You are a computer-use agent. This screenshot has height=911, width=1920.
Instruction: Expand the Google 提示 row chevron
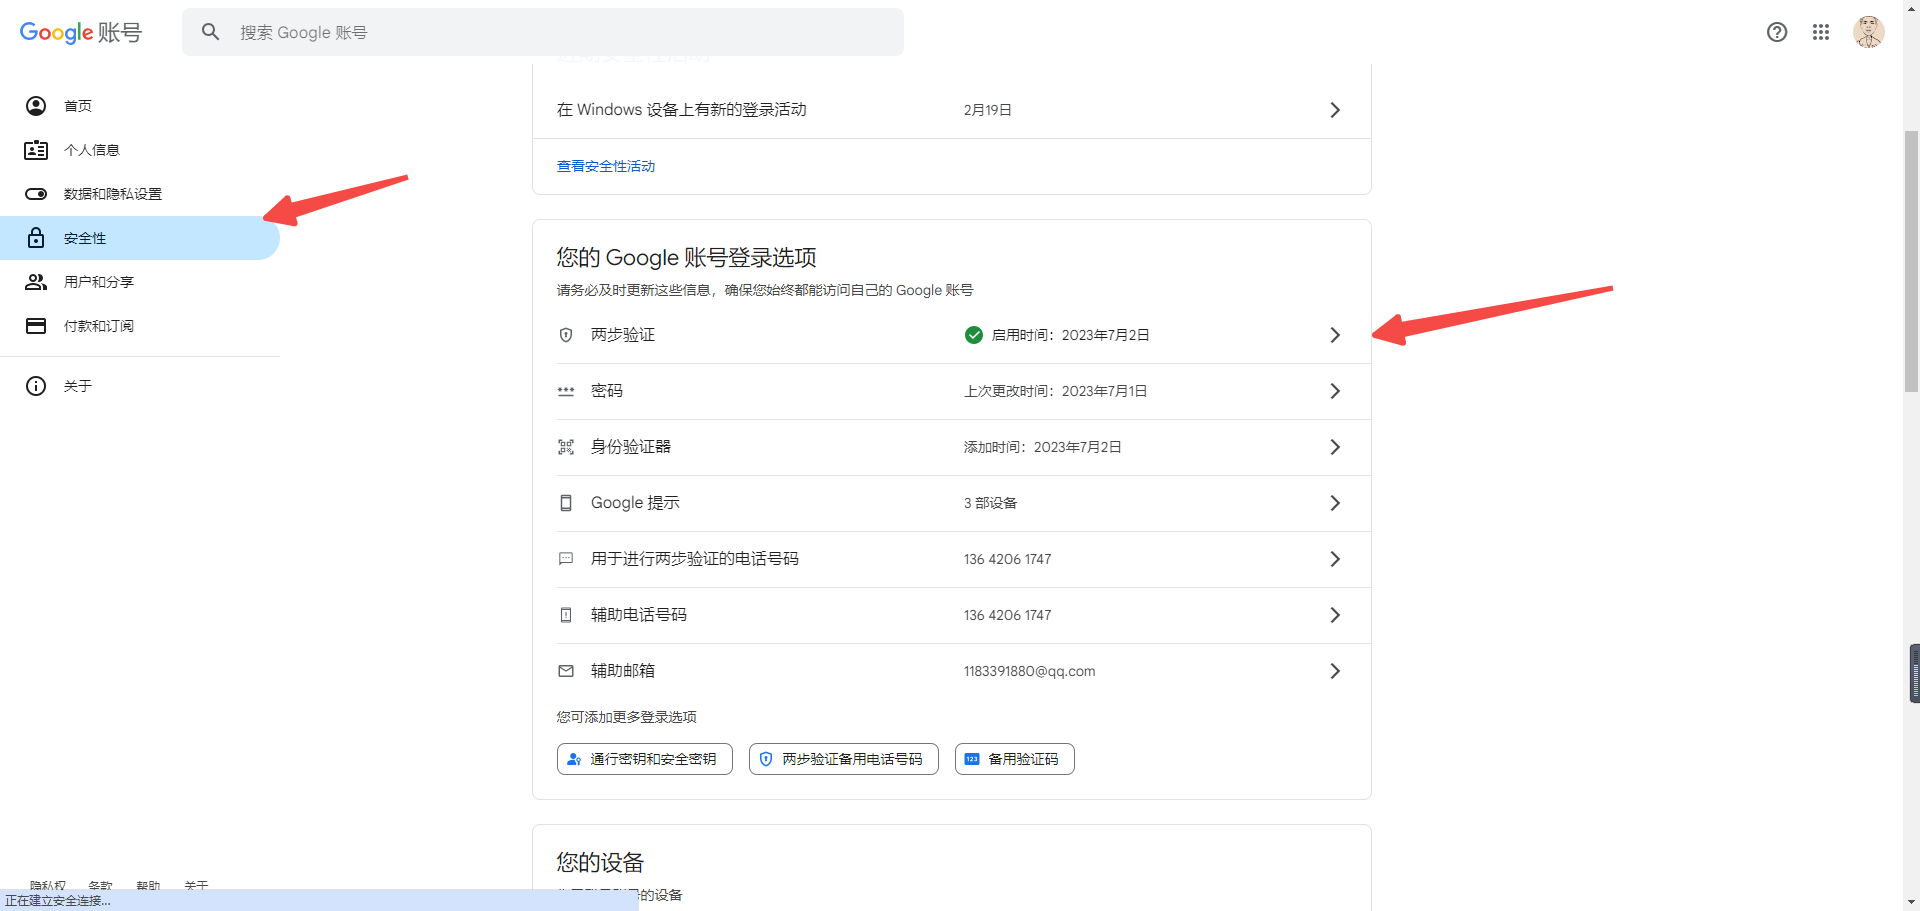point(1335,503)
